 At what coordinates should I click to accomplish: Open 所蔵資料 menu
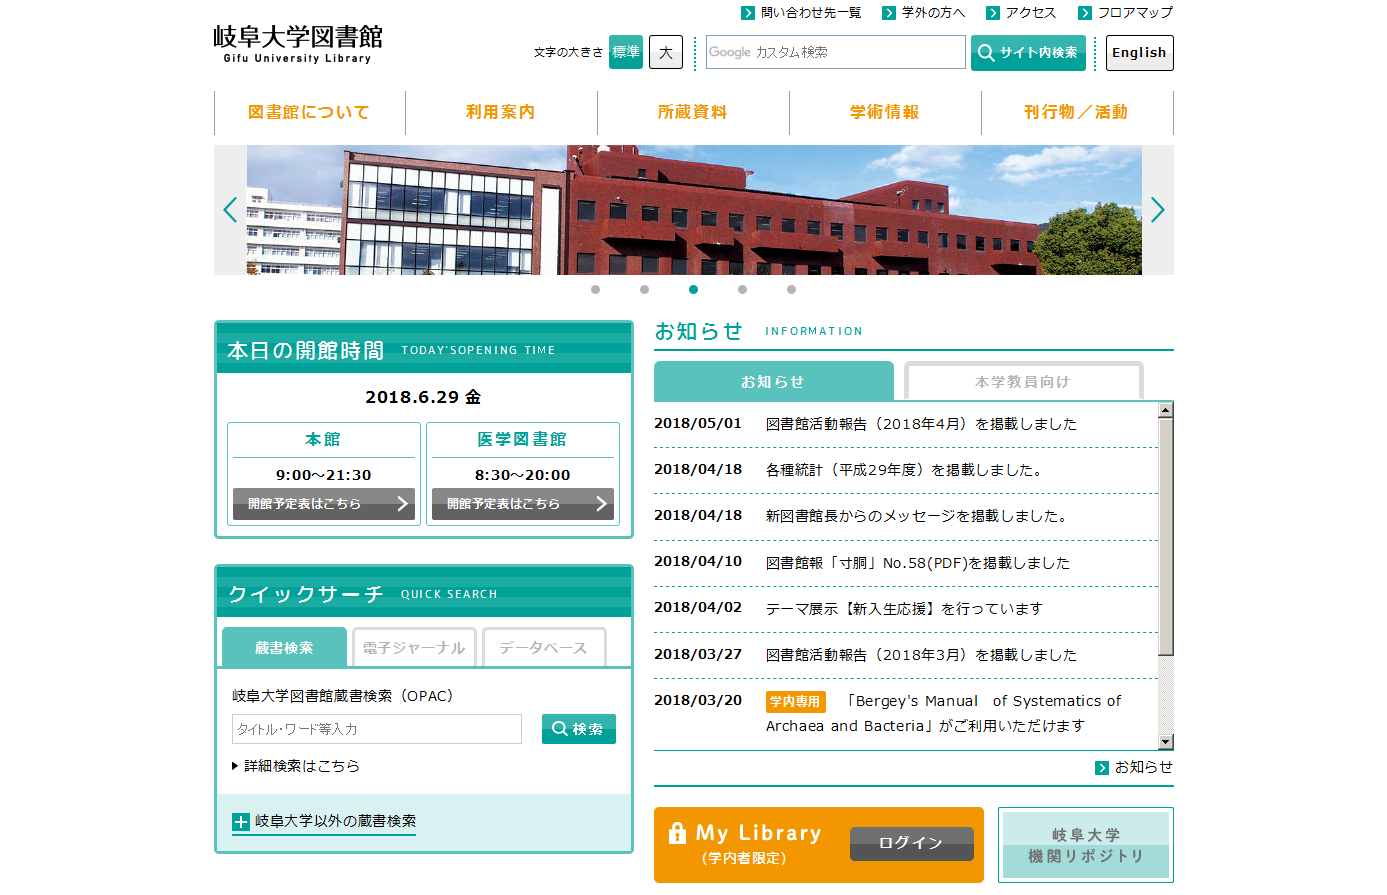[x=693, y=113]
